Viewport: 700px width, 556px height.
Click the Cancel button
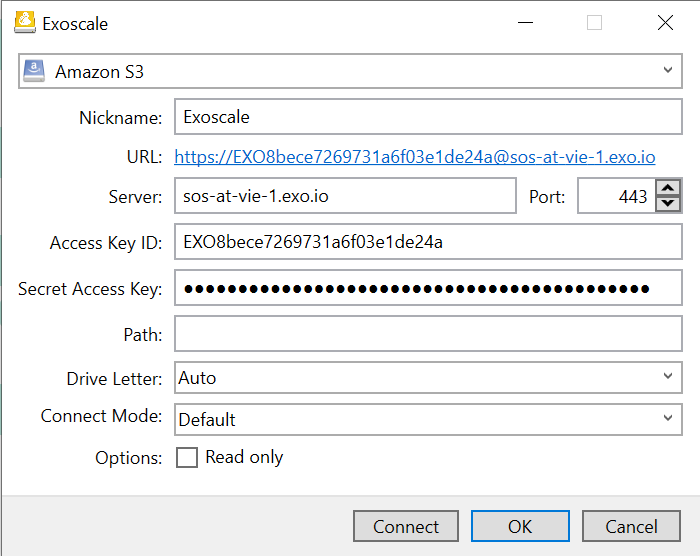tap(631, 526)
